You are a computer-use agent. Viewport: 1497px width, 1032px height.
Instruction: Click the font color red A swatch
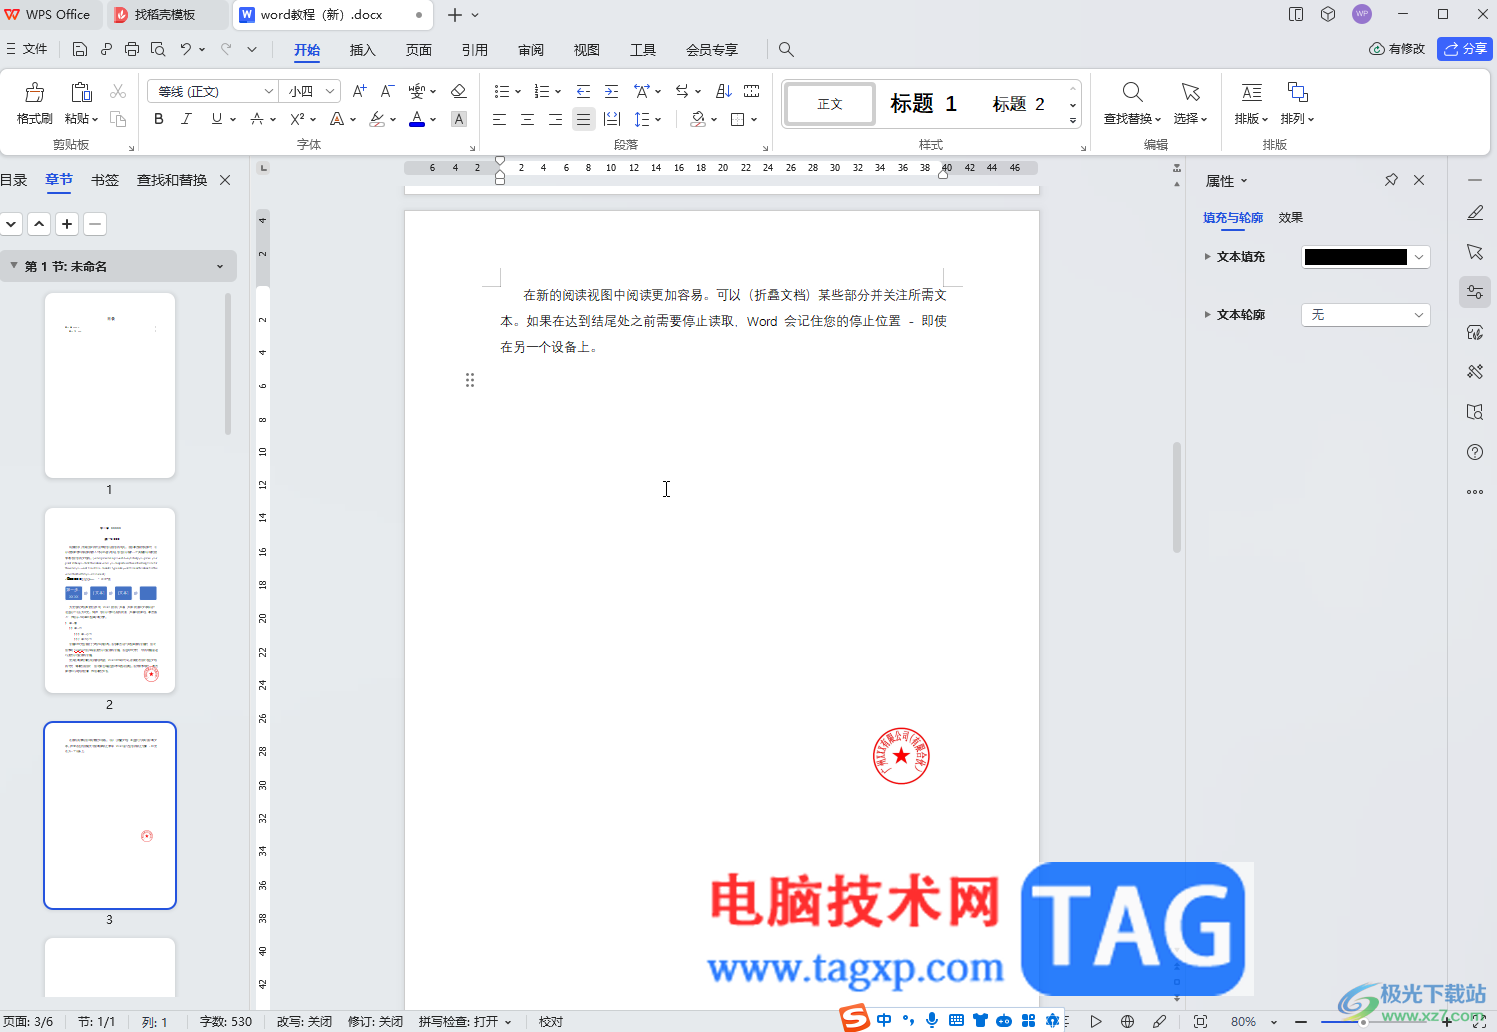(417, 119)
